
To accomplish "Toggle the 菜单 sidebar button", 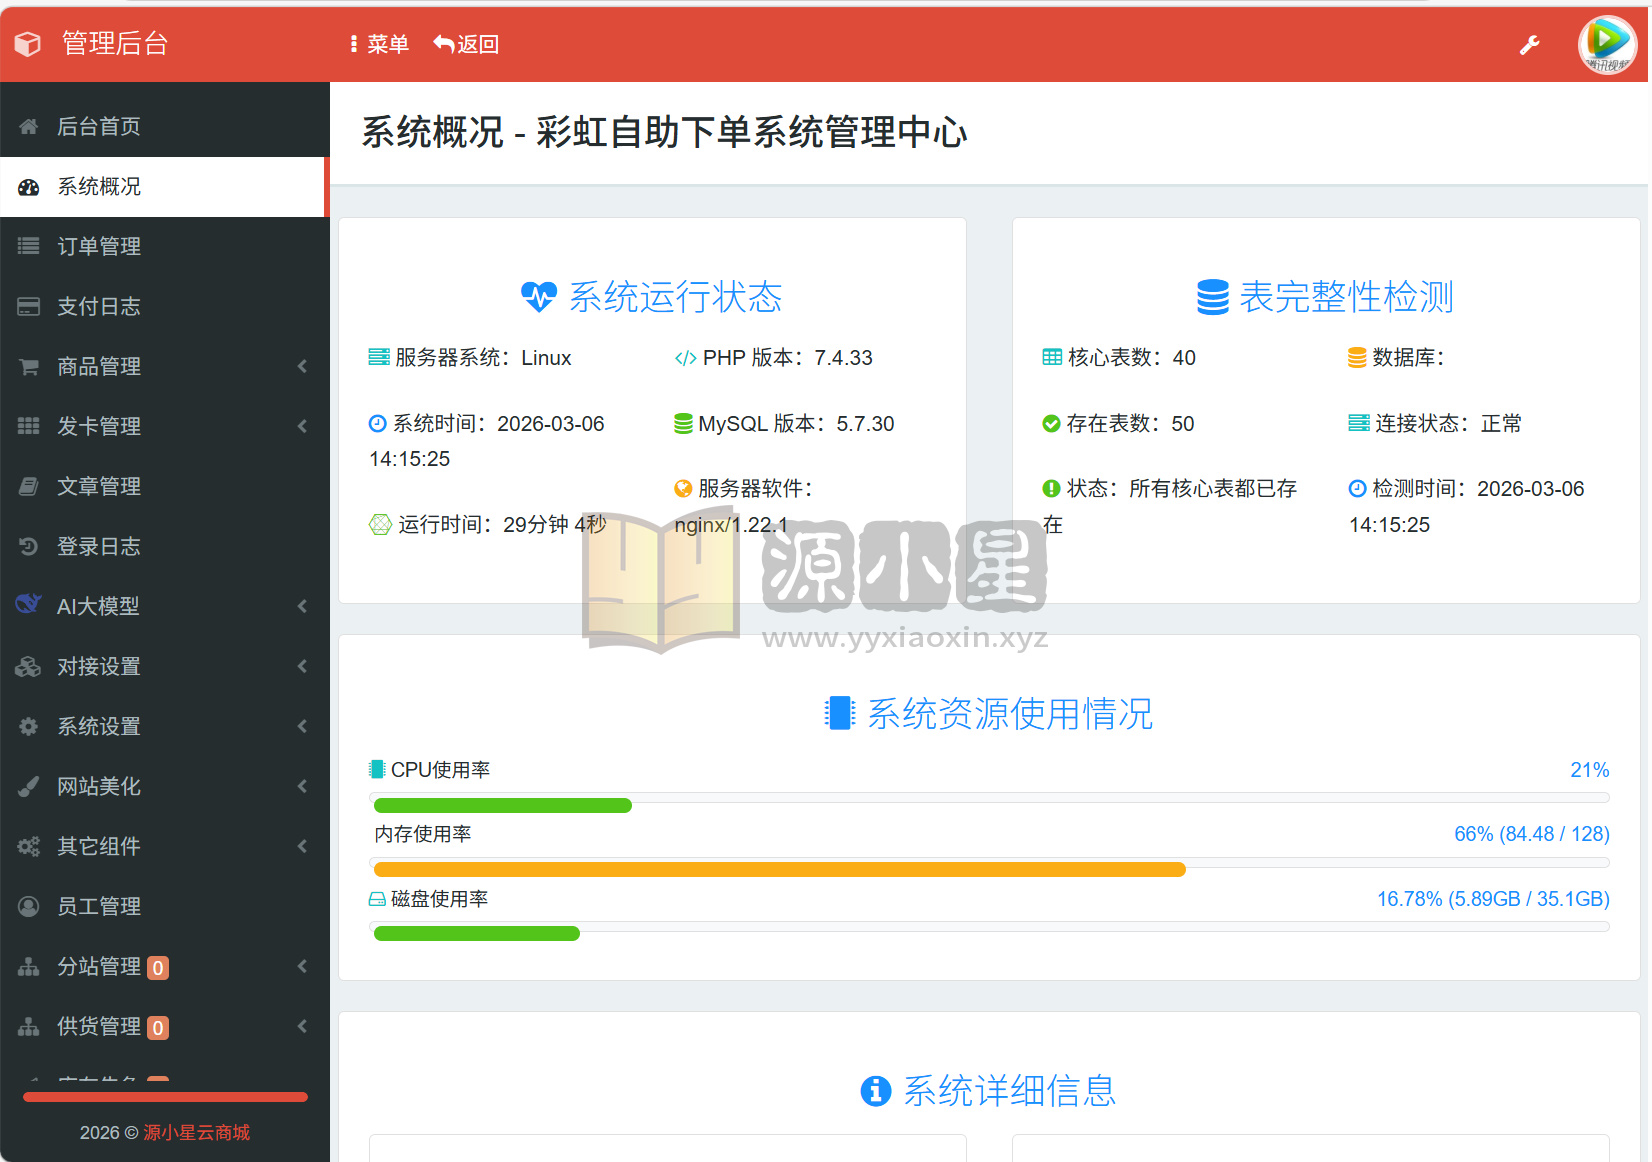I will [x=379, y=44].
